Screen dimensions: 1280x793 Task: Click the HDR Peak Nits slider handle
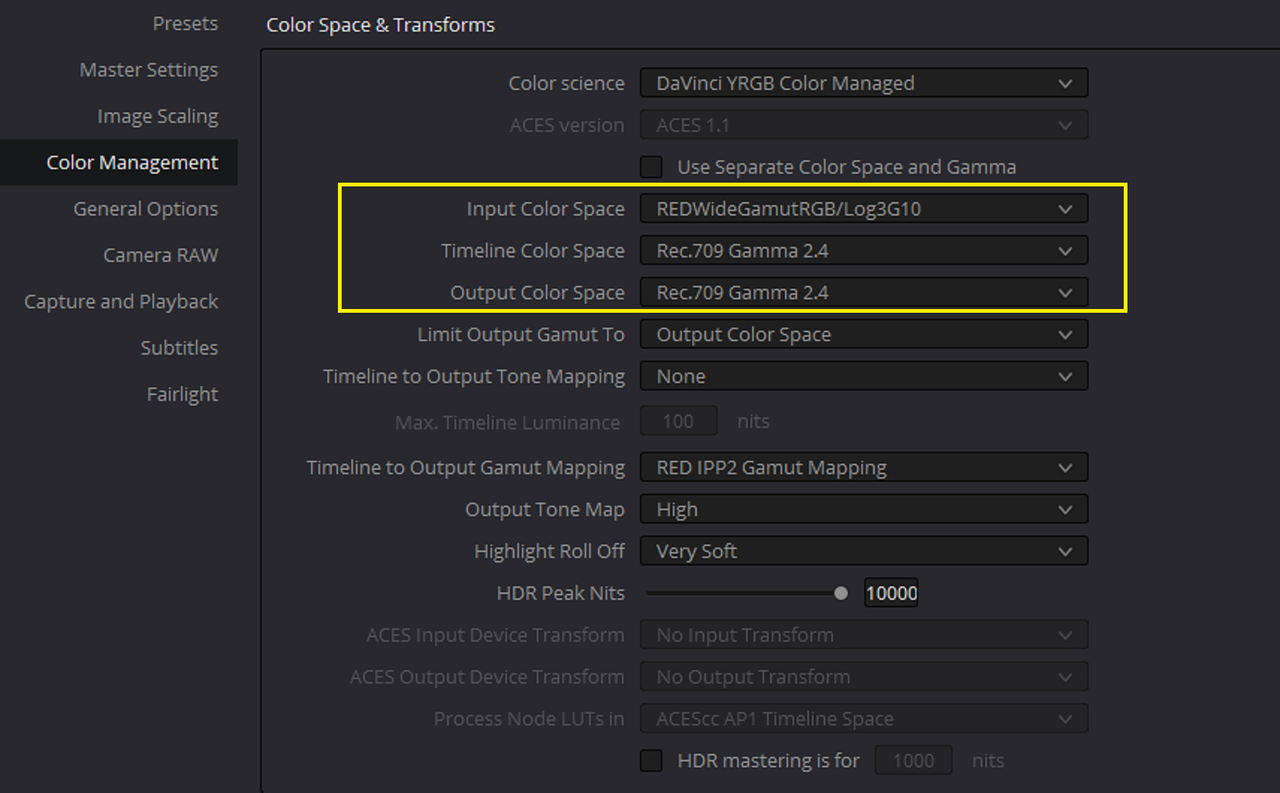(841, 593)
